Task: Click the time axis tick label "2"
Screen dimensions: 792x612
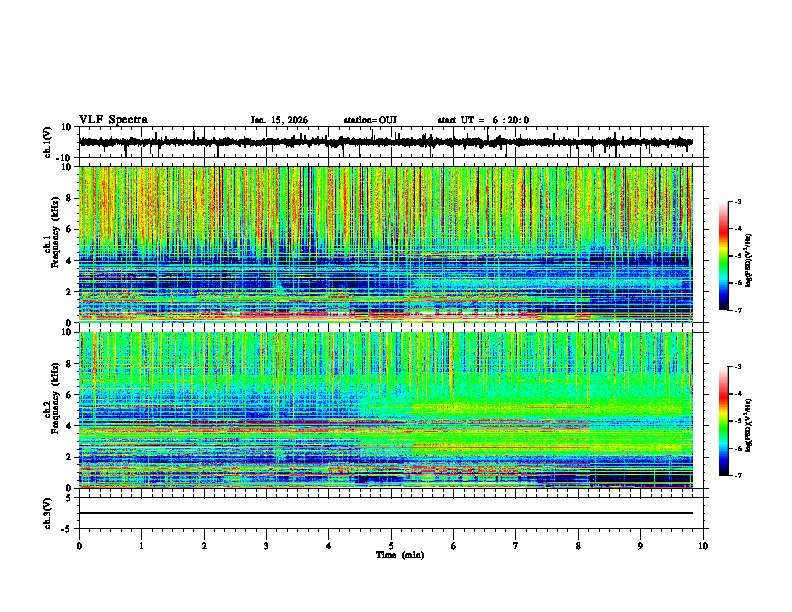Action: coord(204,546)
